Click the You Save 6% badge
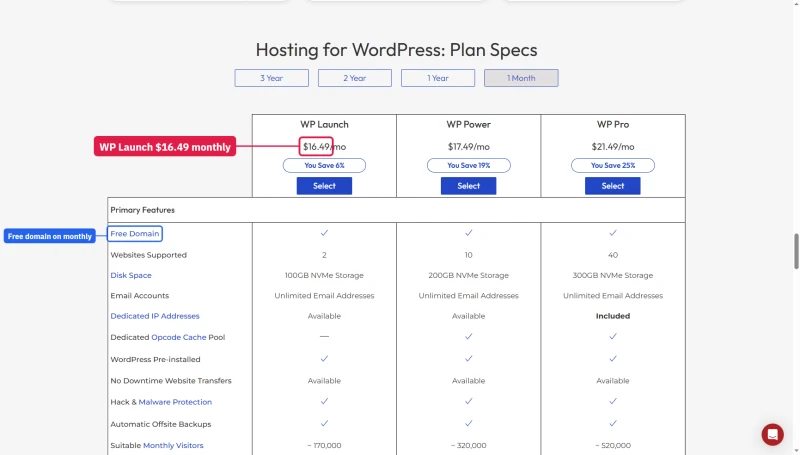This screenshot has height=455, width=800. coord(324,165)
